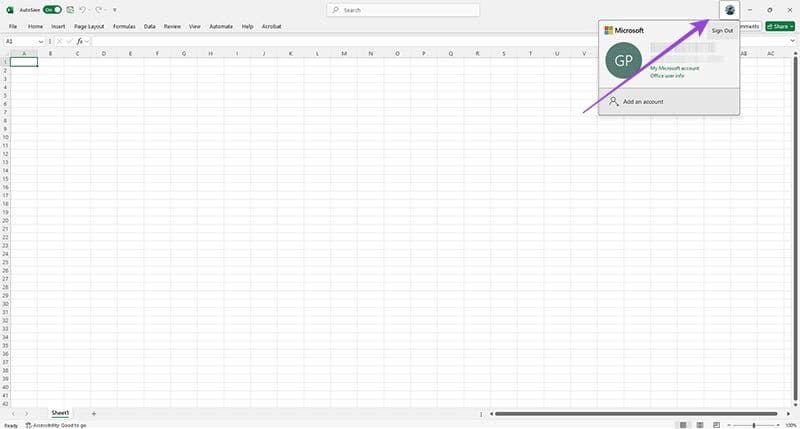
Task: Toggle the AutoSave switch
Action: pos(52,9)
